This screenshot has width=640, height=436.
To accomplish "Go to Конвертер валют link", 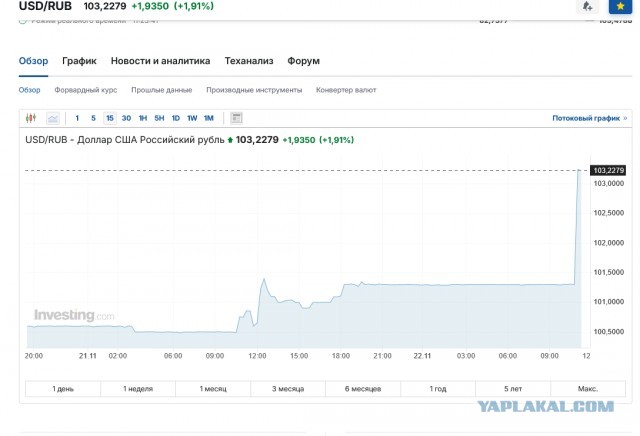I will point(346,90).
